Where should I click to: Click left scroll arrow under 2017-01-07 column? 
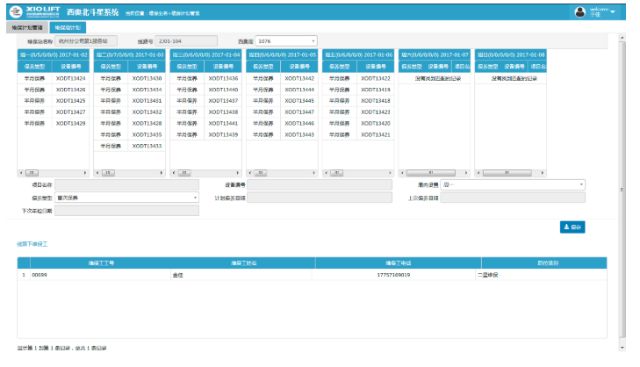[x=402, y=173]
